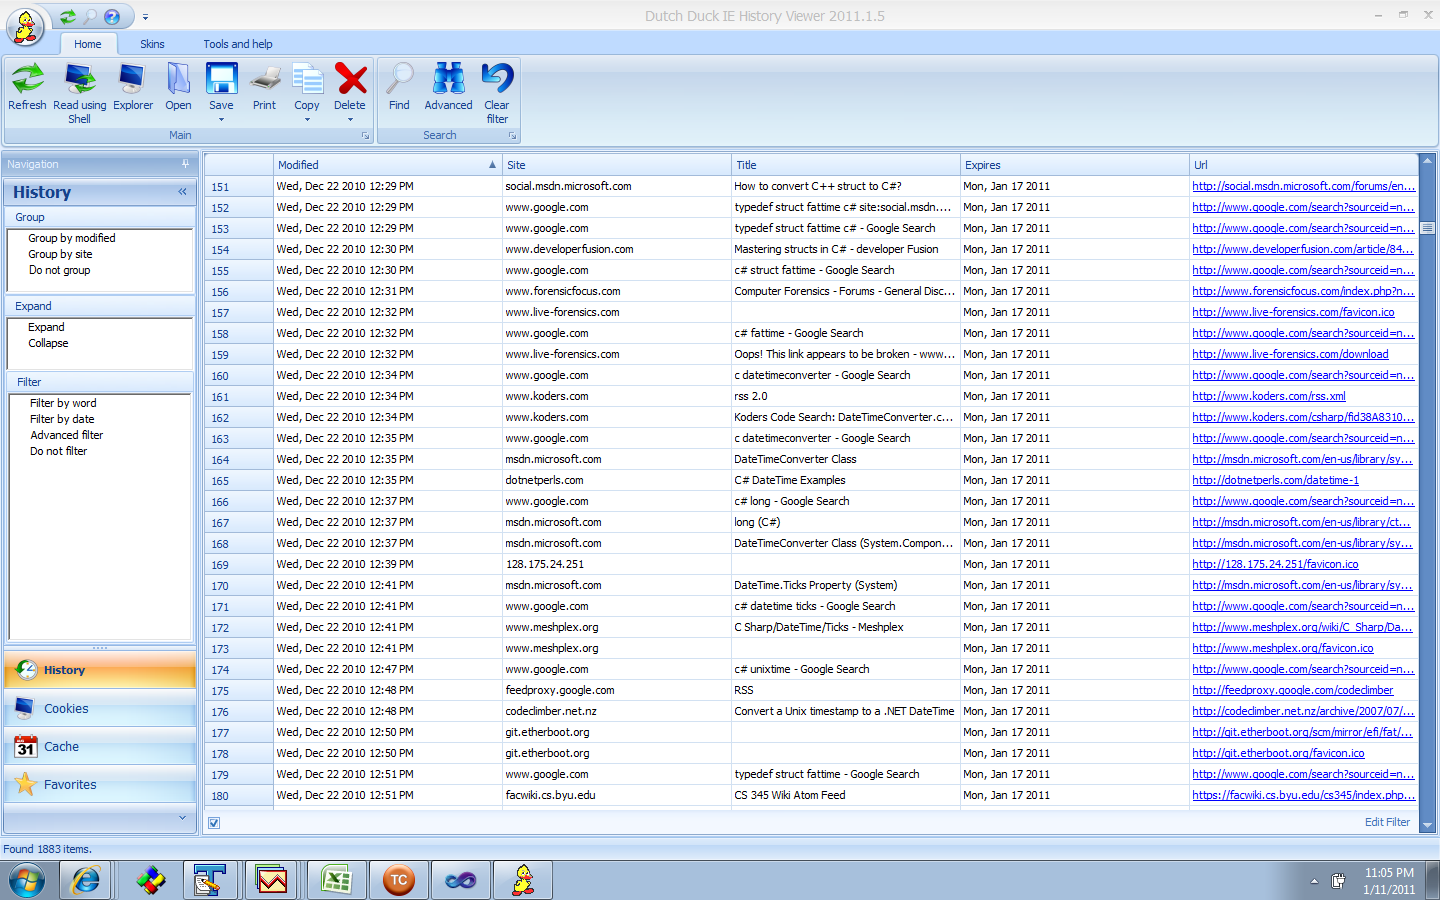
Task: Click Collapse in Expand group
Action: coord(48,343)
